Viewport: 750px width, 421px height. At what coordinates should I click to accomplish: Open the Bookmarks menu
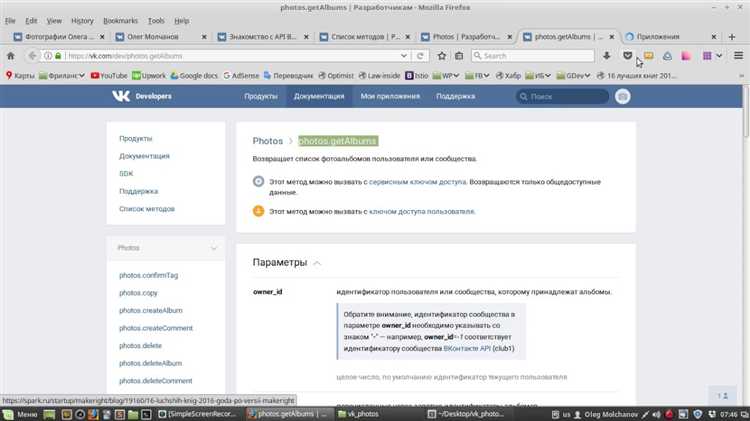pos(121,21)
